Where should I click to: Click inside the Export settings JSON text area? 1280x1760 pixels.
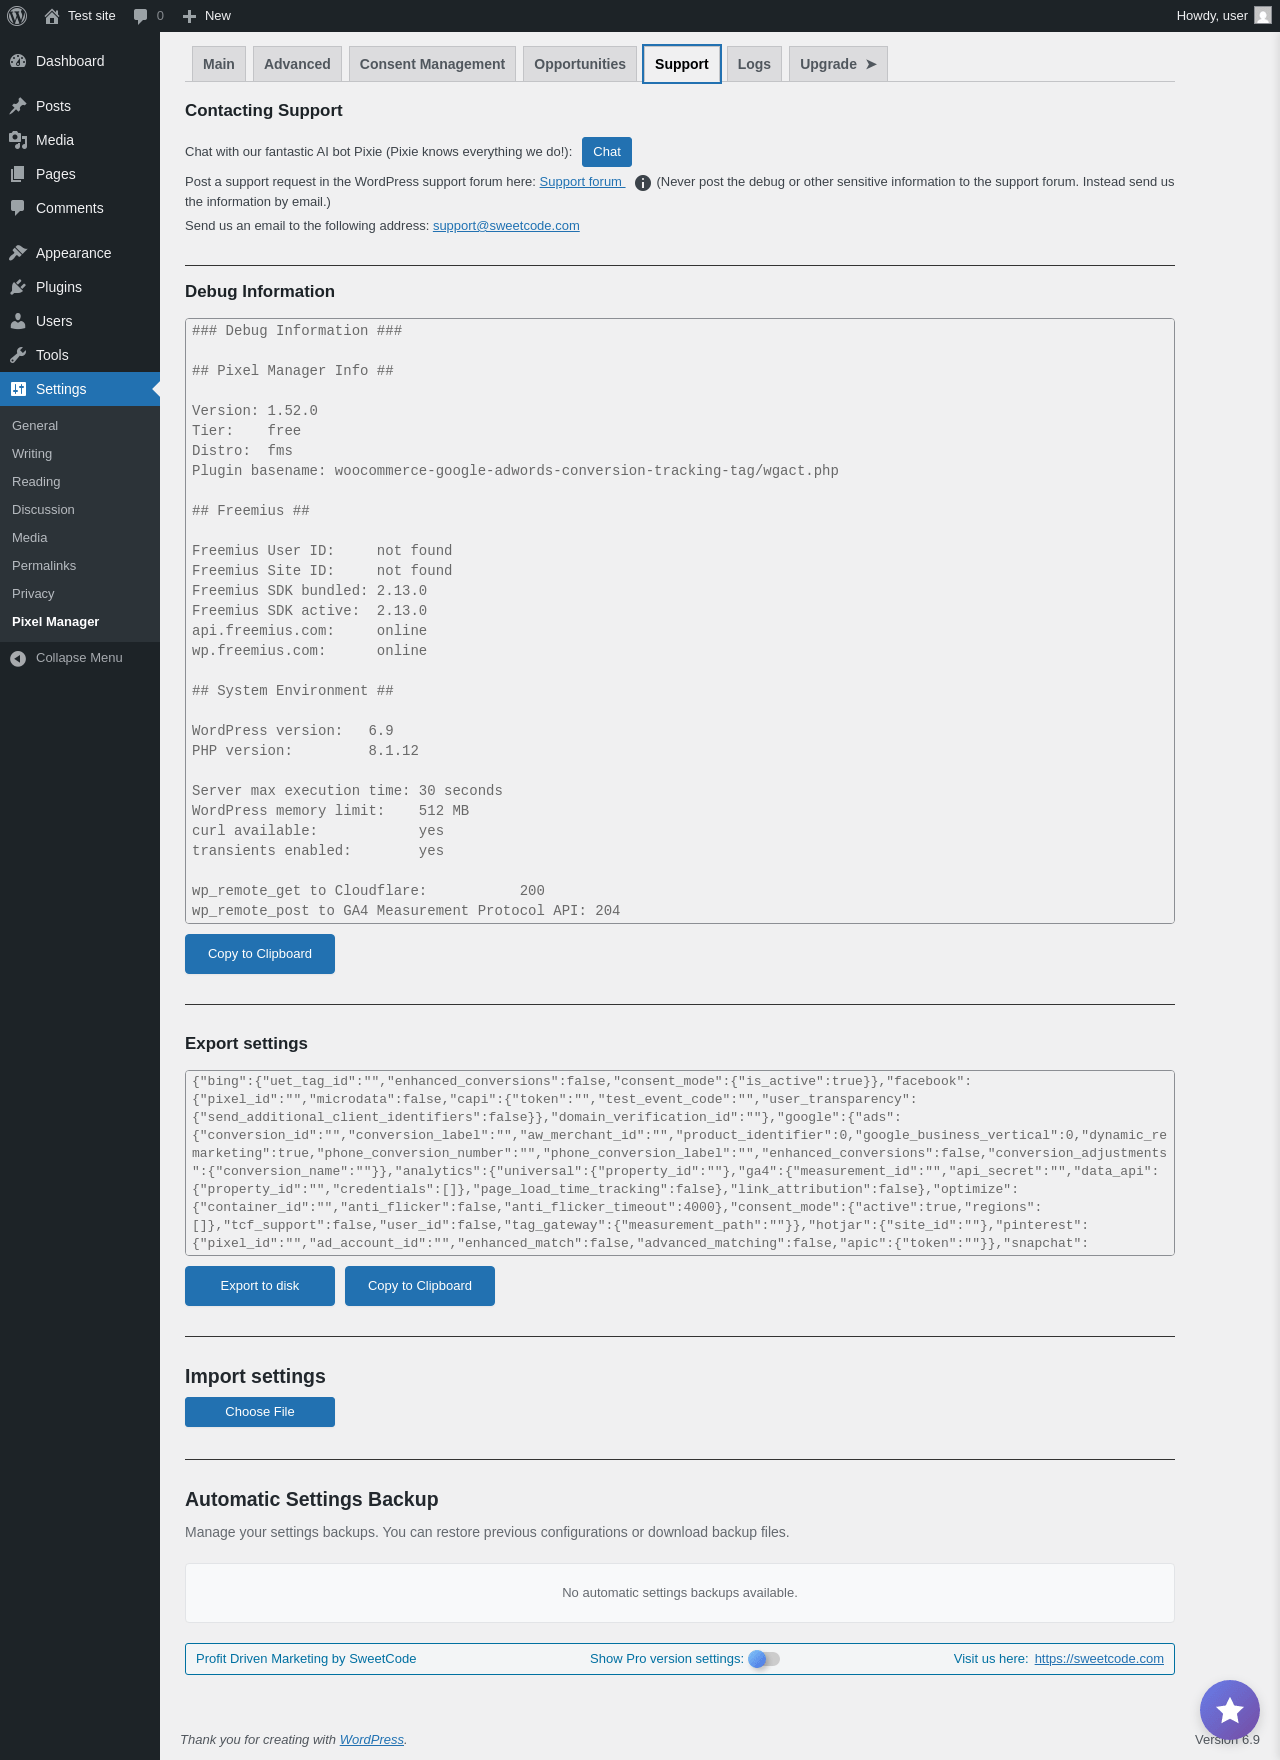(680, 1163)
